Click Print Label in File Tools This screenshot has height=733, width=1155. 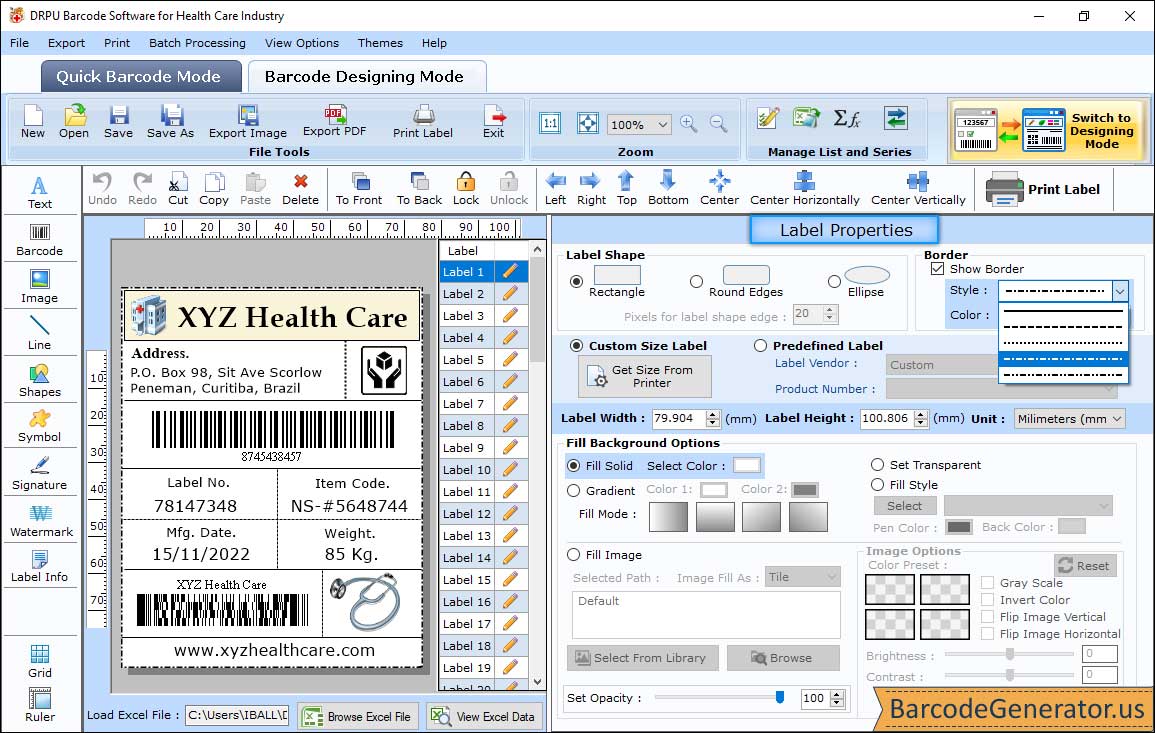pos(423,122)
